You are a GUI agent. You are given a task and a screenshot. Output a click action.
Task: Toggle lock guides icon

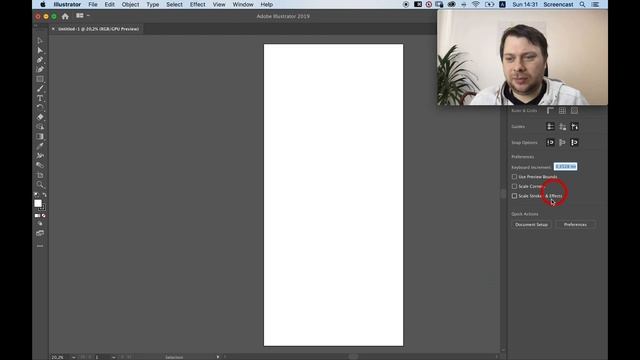(x=562, y=127)
